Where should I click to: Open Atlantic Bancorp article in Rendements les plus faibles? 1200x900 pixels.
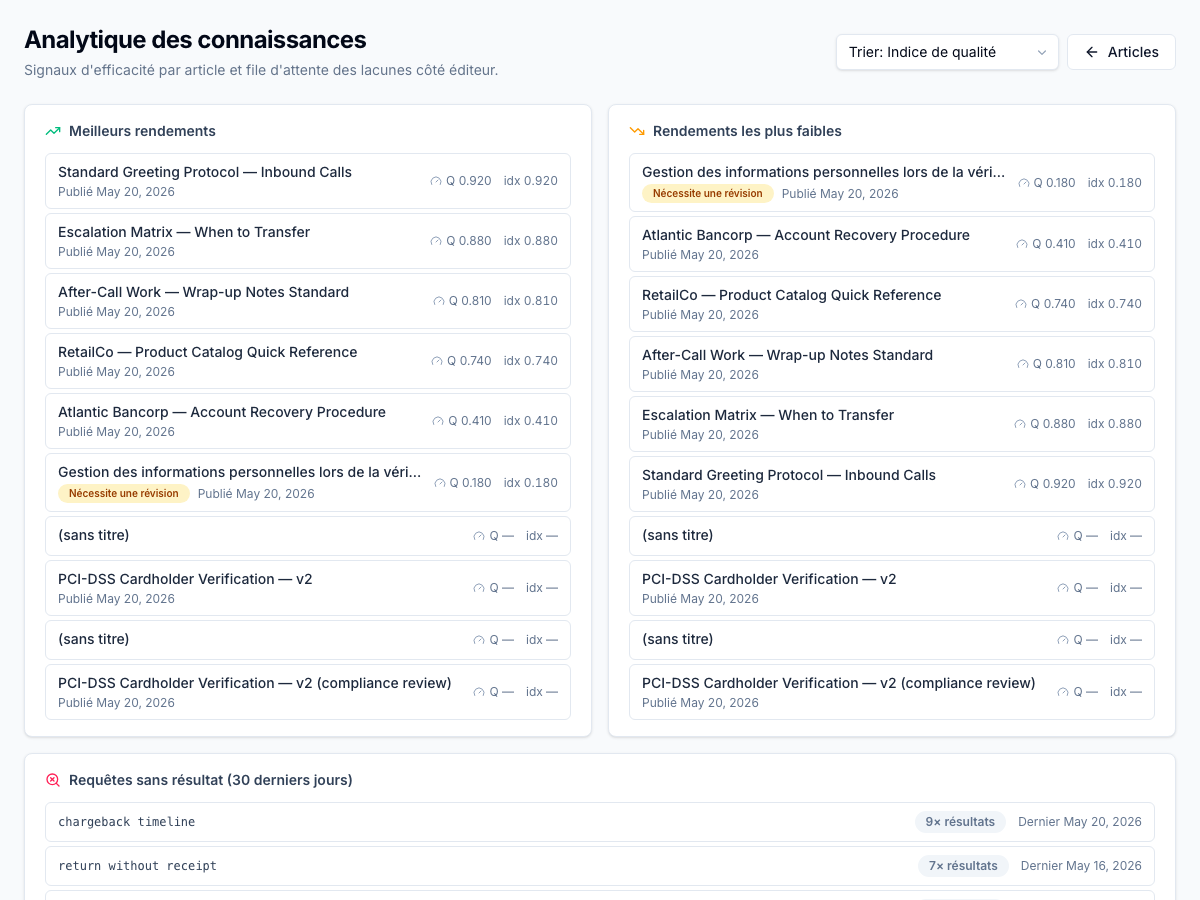pyautogui.click(x=892, y=244)
